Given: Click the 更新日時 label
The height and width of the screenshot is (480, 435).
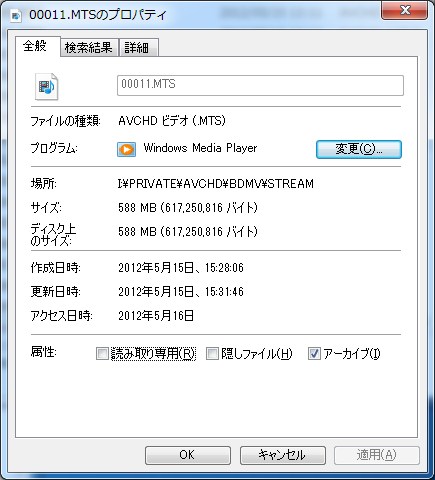Looking at the screenshot, I should 56,292.
